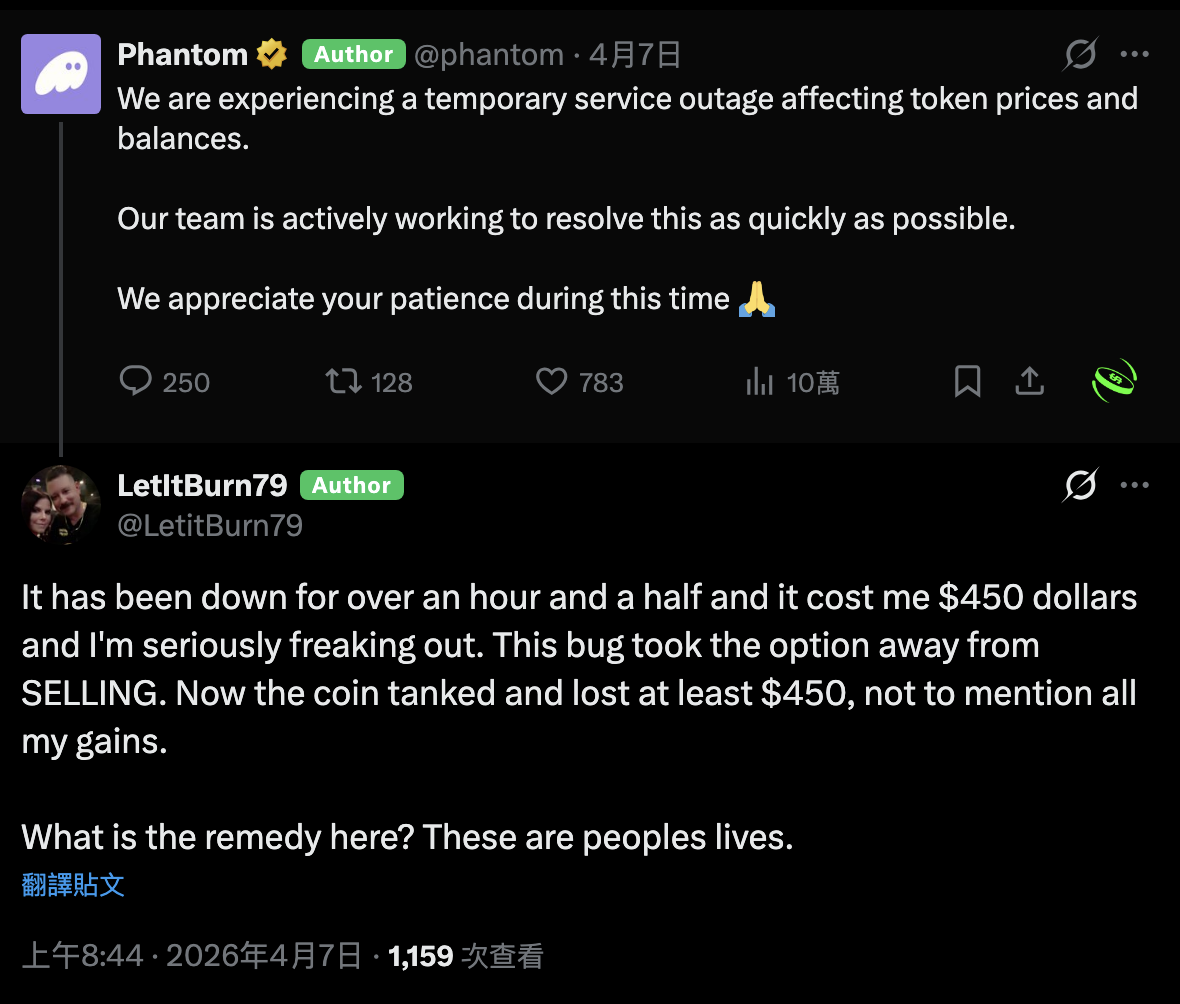1180x1004 pixels.
Task: Expand options via the ellipsis beside @LetitBurn79
Action: (x=1135, y=485)
